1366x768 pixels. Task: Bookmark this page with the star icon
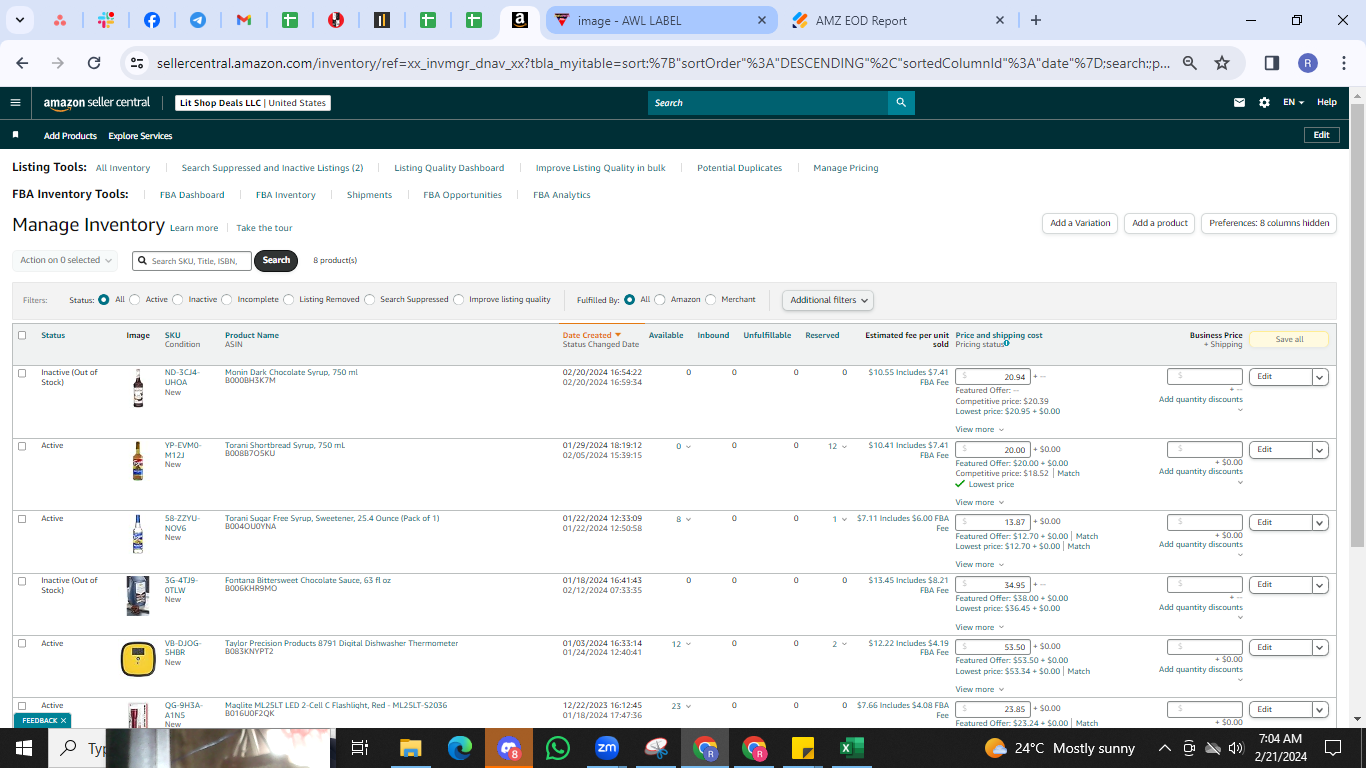pos(1222,63)
